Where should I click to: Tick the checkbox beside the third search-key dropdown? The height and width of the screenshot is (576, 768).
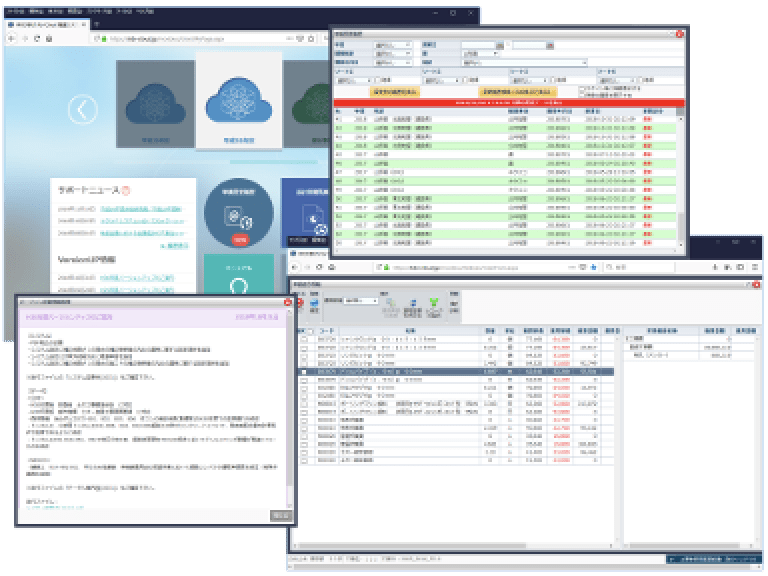tap(552, 80)
